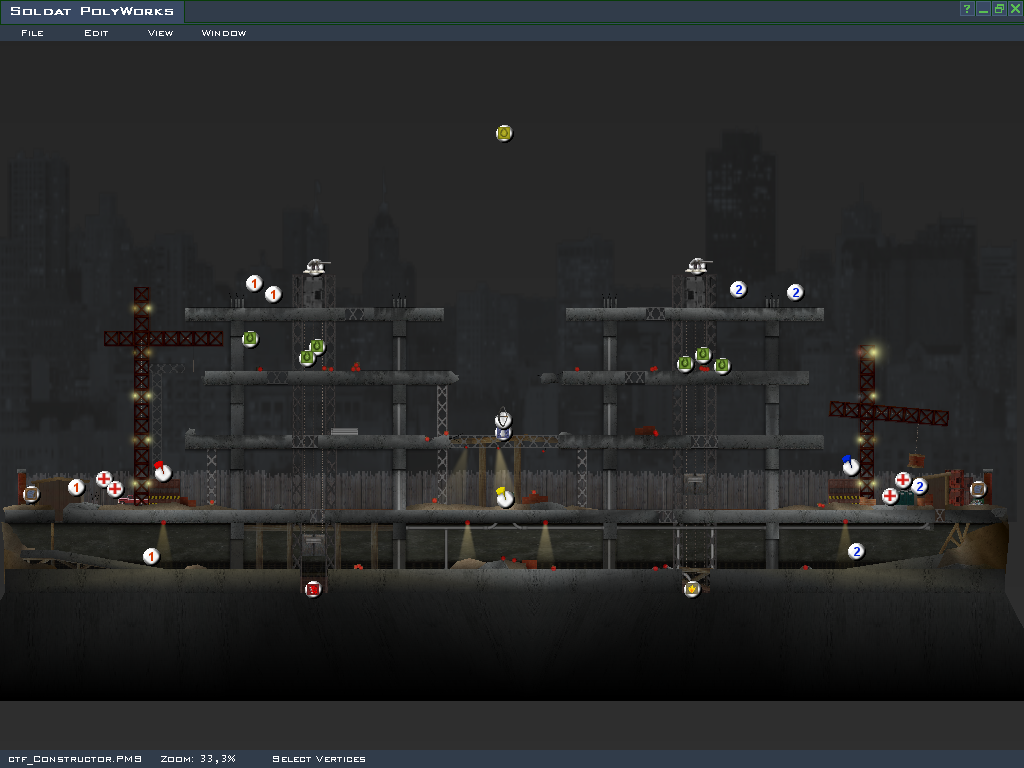Restore down the PolyWorks window

tap(999, 9)
